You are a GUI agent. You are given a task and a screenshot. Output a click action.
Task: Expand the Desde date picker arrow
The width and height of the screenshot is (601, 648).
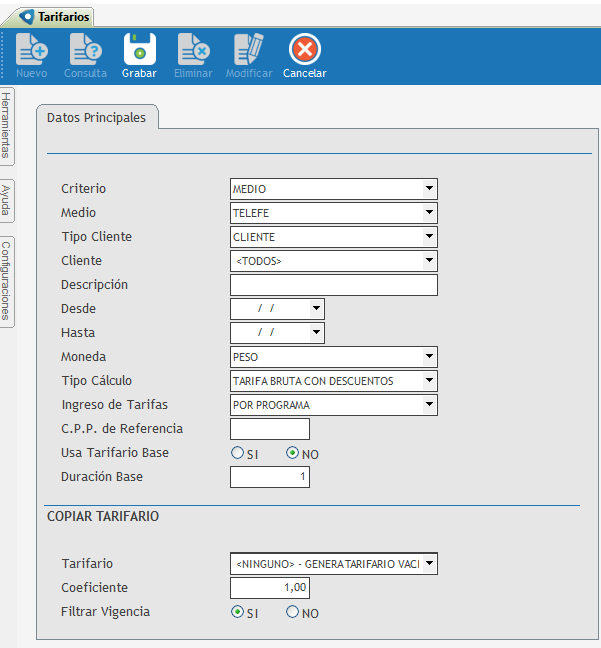[x=316, y=309]
